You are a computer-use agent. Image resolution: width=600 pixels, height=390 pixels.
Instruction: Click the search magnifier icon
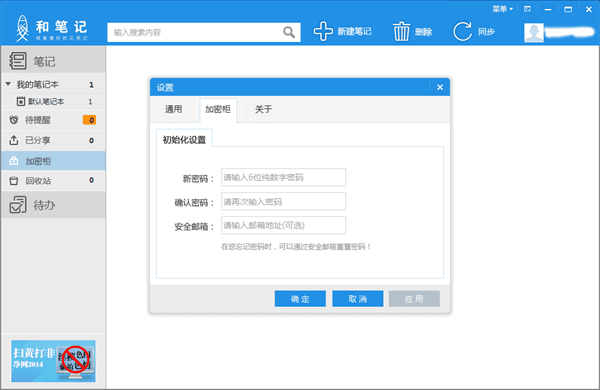pyautogui.click(x=289, y=33)
